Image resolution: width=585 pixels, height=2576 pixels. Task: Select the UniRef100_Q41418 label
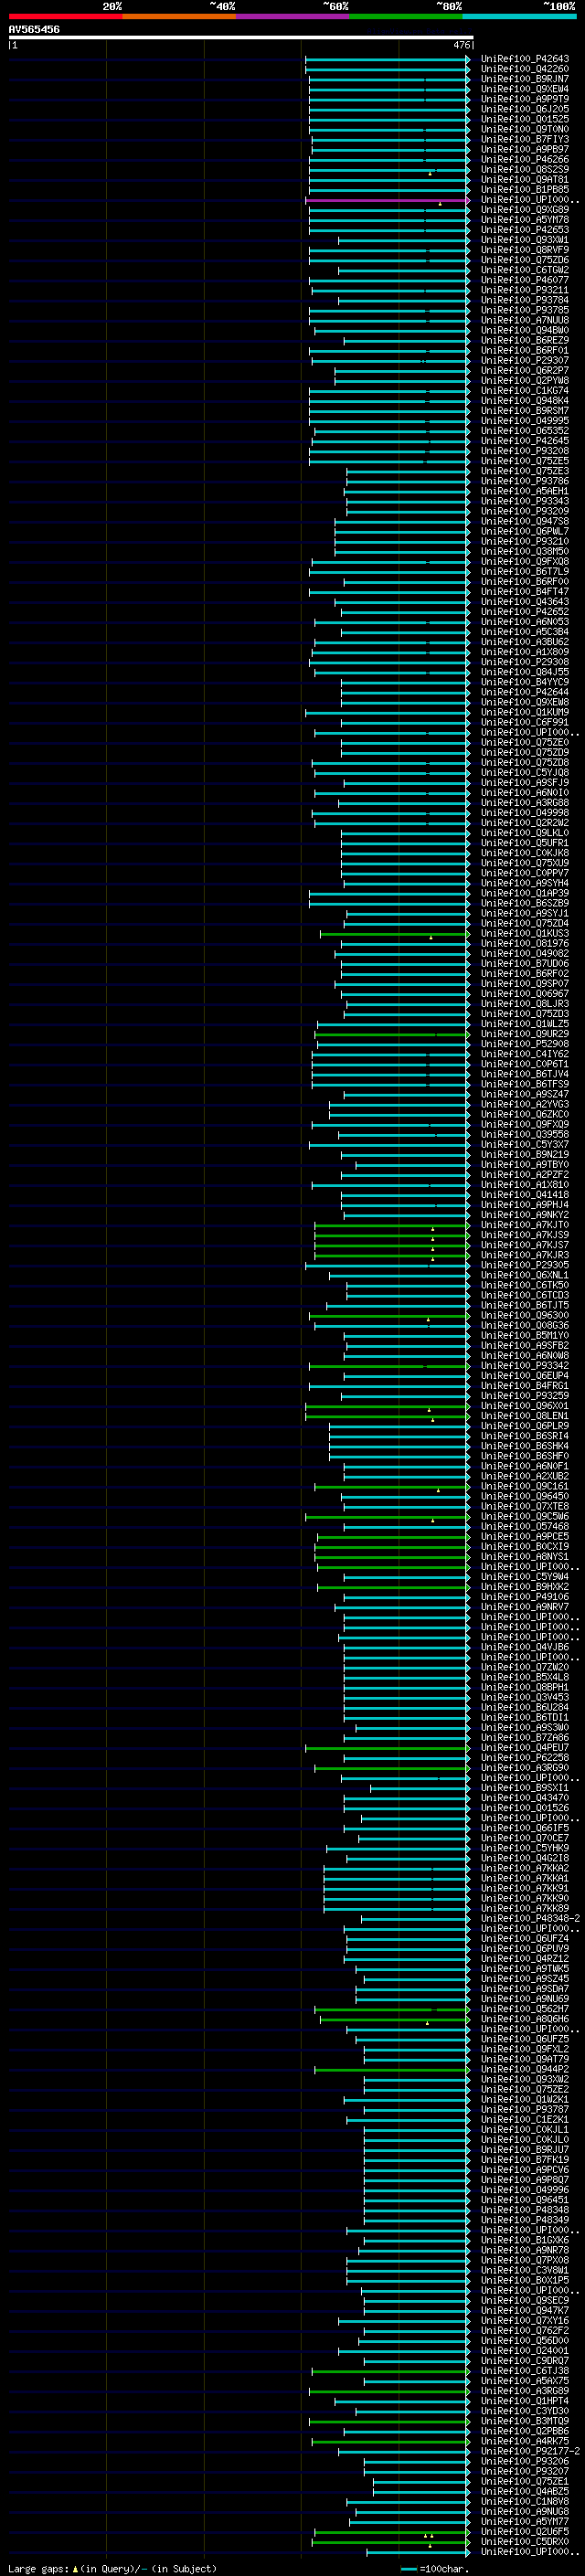525,1194
